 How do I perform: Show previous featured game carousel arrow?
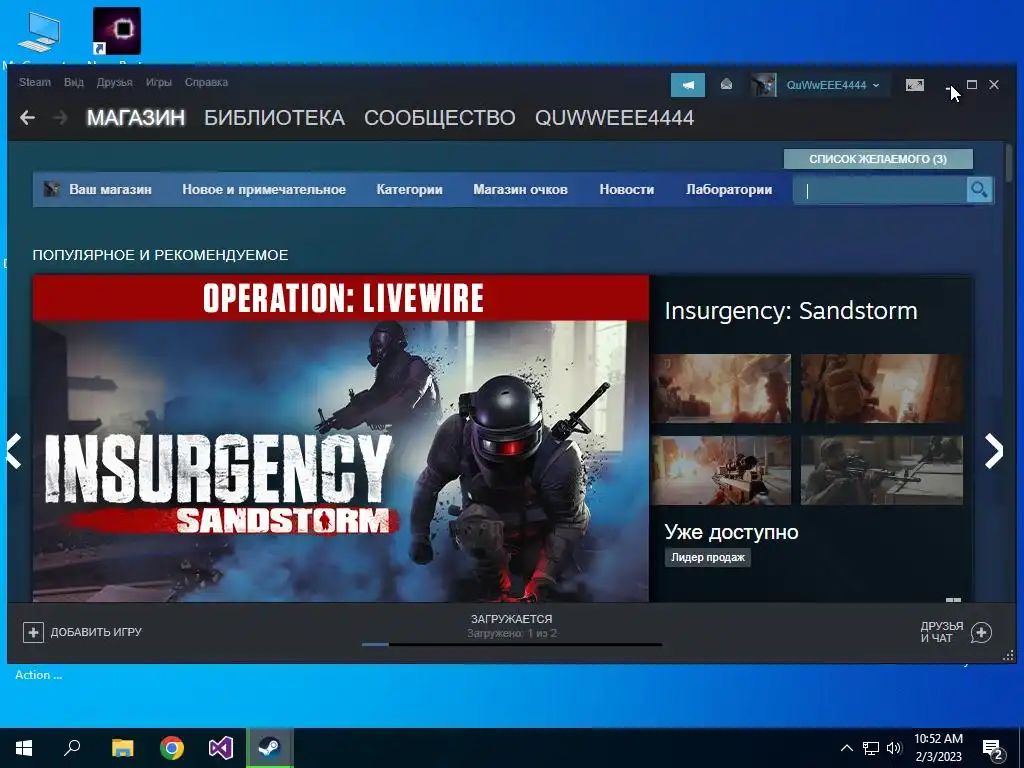point(14,451)
